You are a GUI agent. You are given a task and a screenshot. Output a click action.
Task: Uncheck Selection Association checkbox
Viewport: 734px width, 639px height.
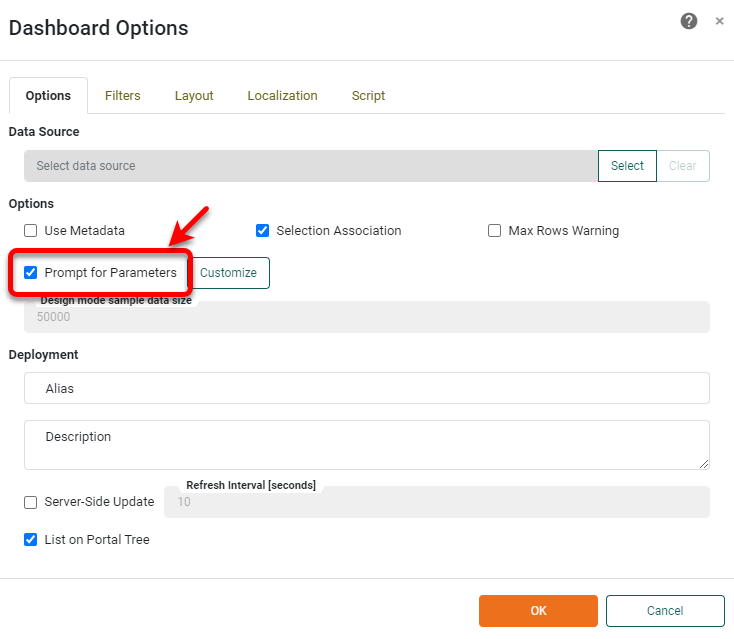(x=263, y=231)
